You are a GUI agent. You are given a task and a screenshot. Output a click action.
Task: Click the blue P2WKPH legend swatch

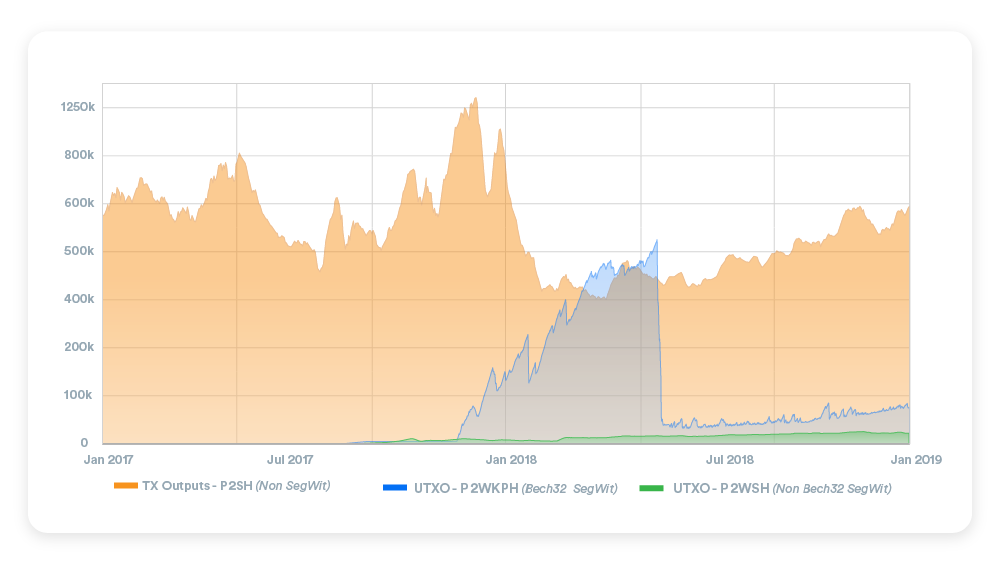395,488
